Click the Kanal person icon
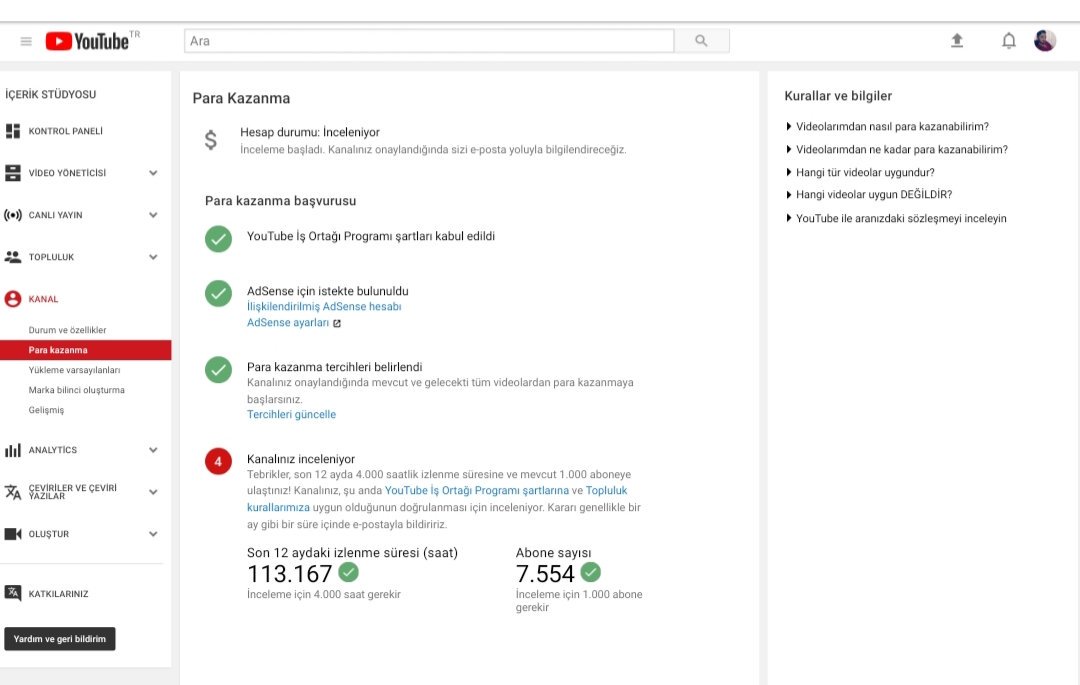Screen dimensions: 1080x685 pyautogui.click(x=12, y=299)
